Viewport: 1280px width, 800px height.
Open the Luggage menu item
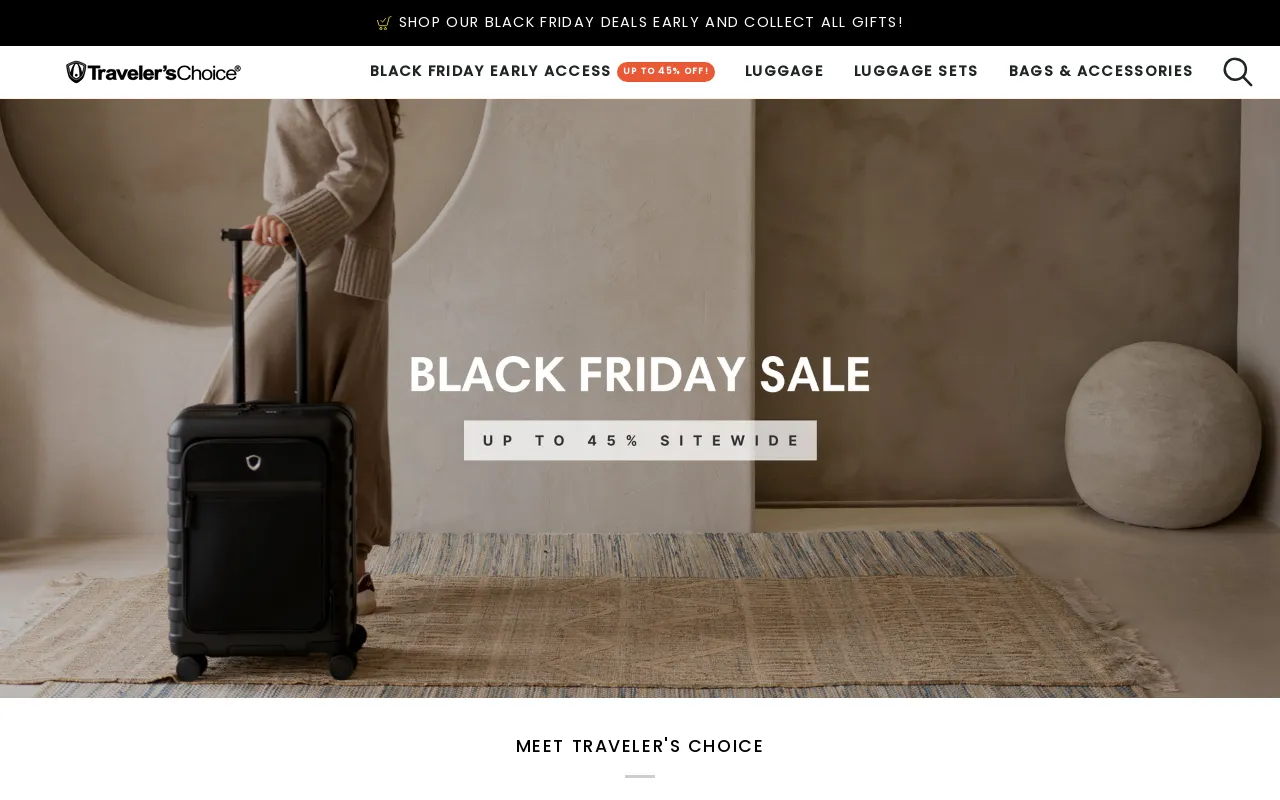(x=784, y=72)
